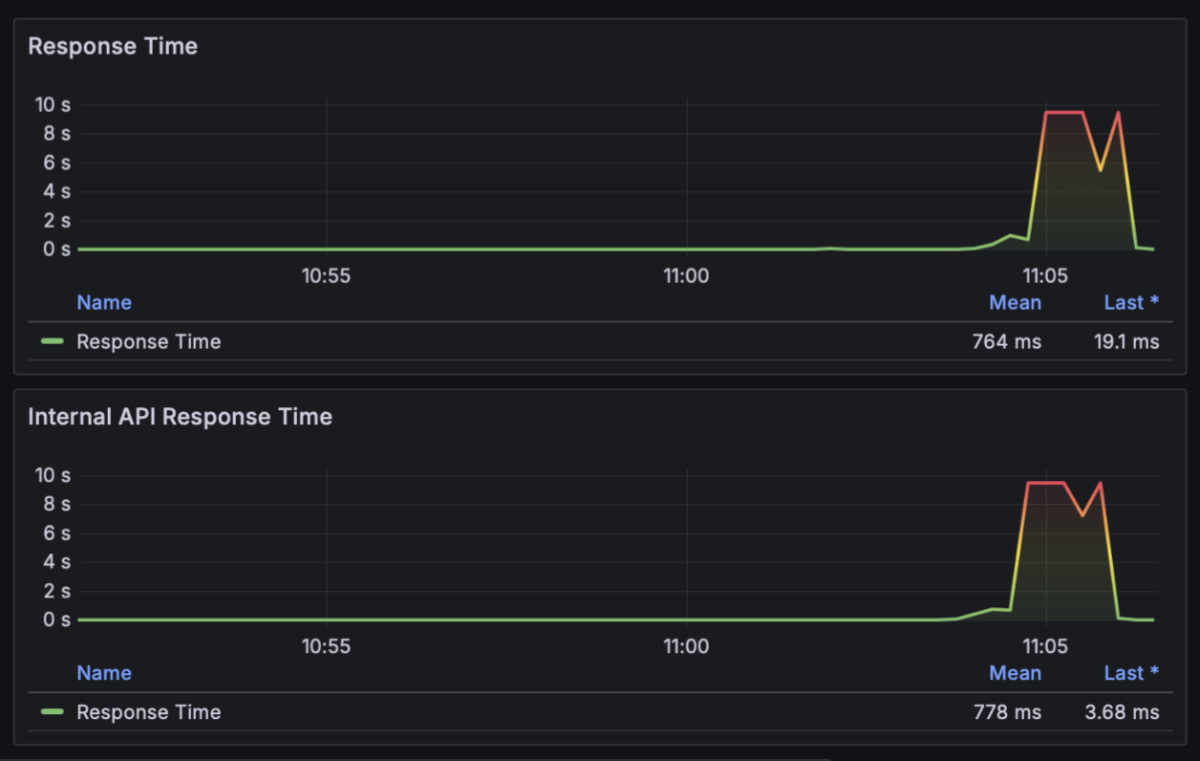Toggle Response Time series in top panel legend
The image size is (1200, 761).
point(148,342)
